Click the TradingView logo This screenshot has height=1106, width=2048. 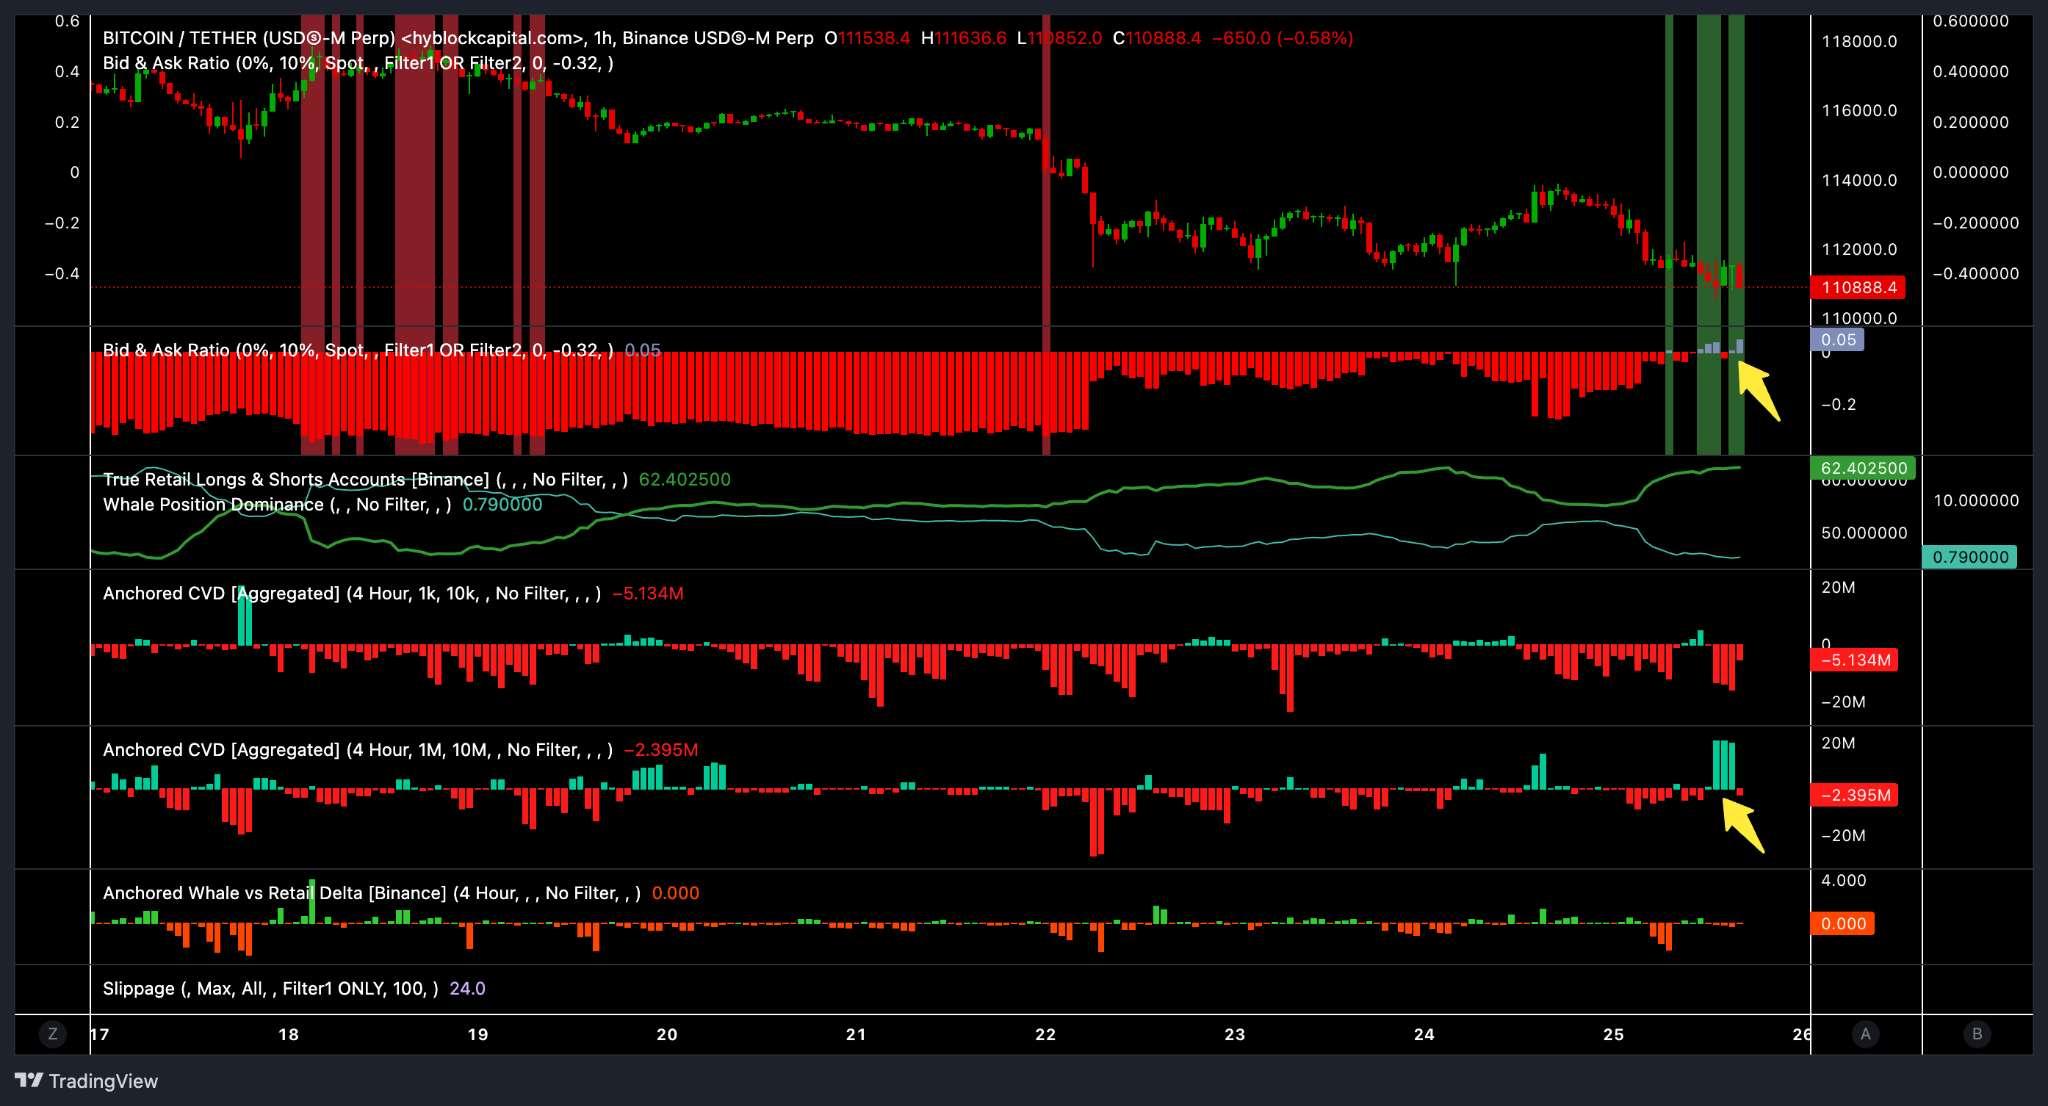(87, 1081)
